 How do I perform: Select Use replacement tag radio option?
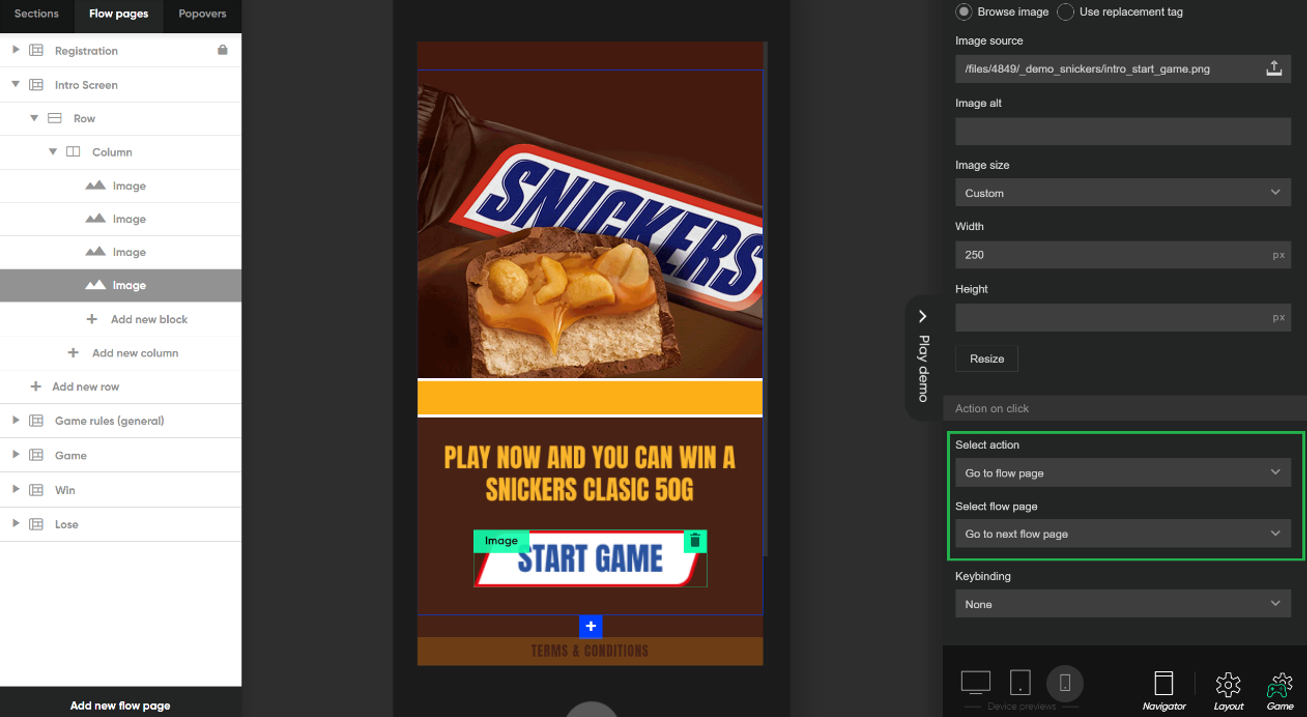pos(1066,12)
